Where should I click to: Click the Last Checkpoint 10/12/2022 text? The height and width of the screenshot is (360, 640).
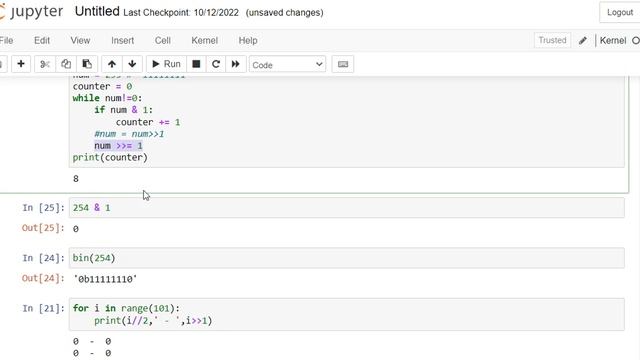tap(181, 13)
